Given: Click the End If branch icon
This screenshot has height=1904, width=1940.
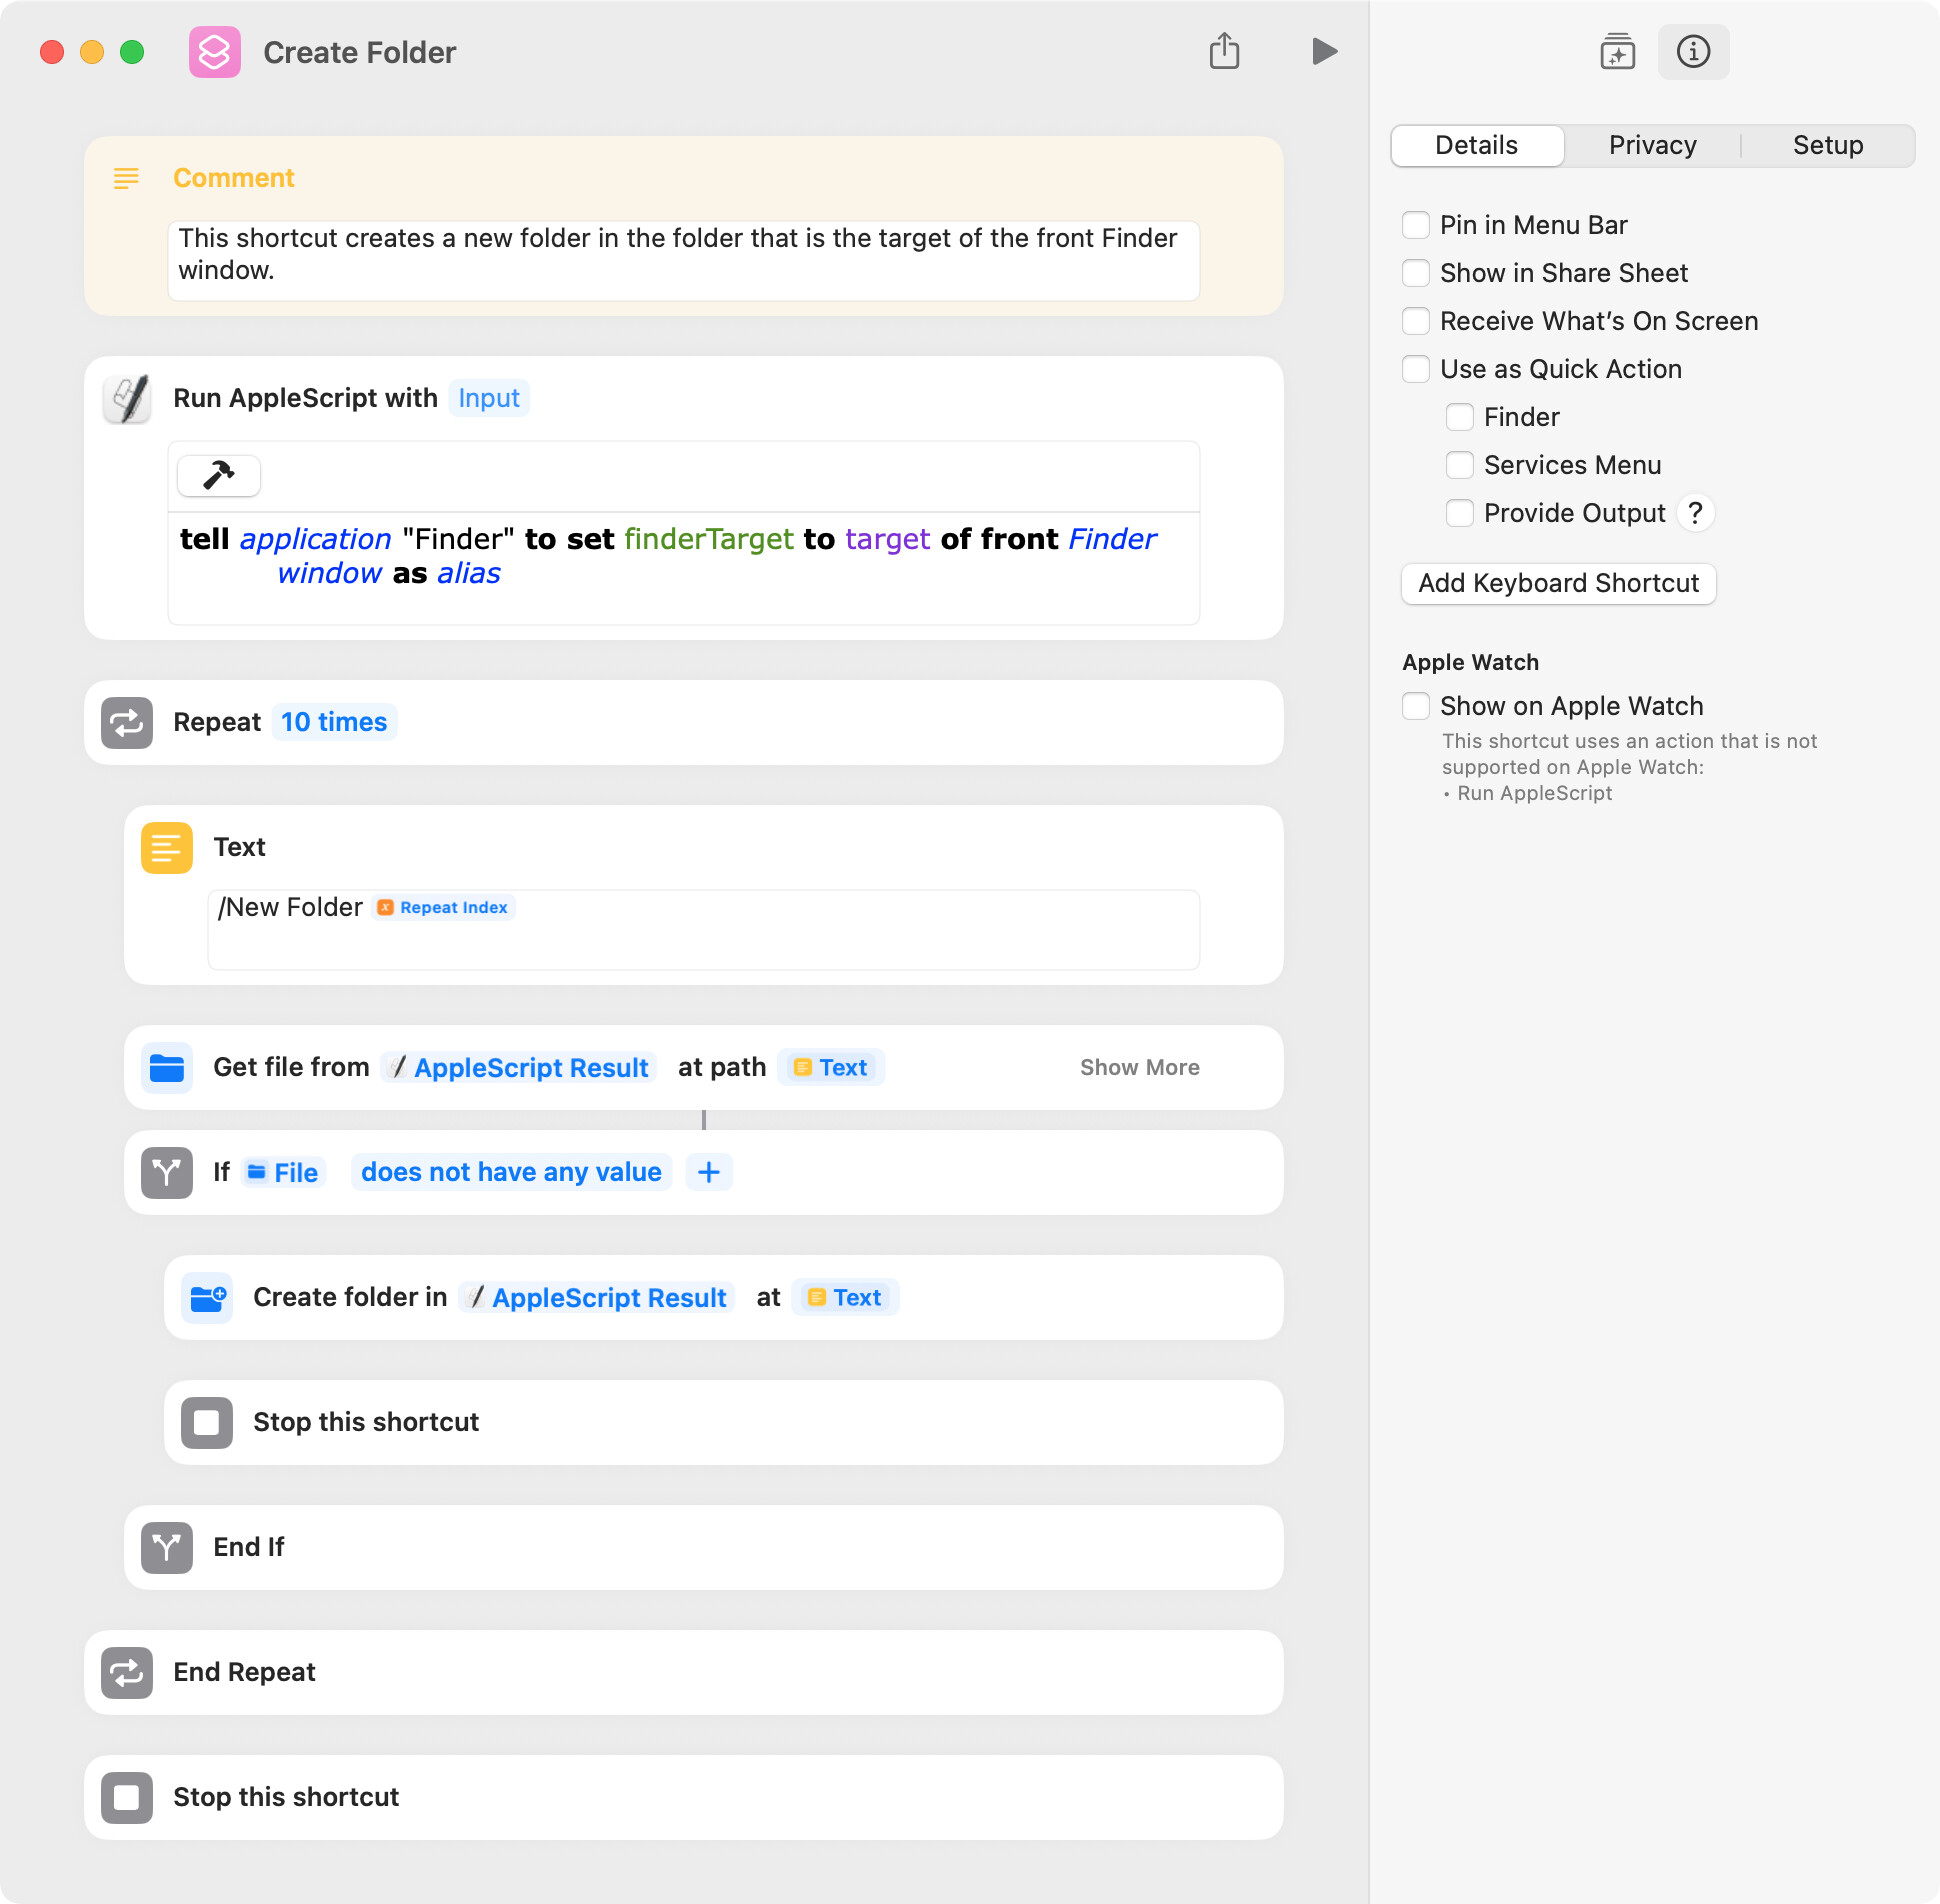Looking at the screenshot, I should [167, 1547].
